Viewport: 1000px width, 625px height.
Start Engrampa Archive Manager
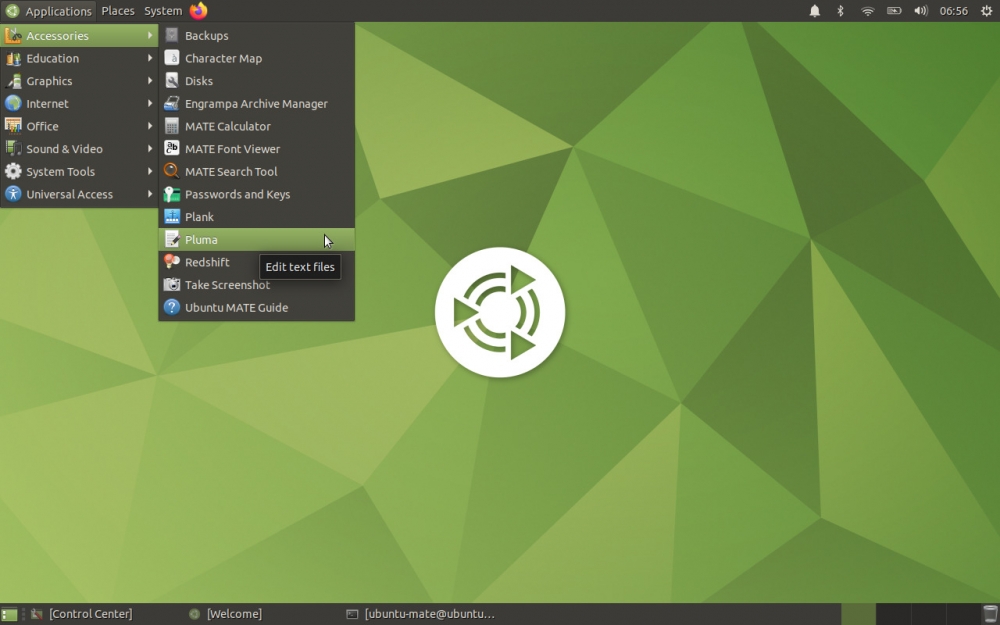(x=256, y=103)
